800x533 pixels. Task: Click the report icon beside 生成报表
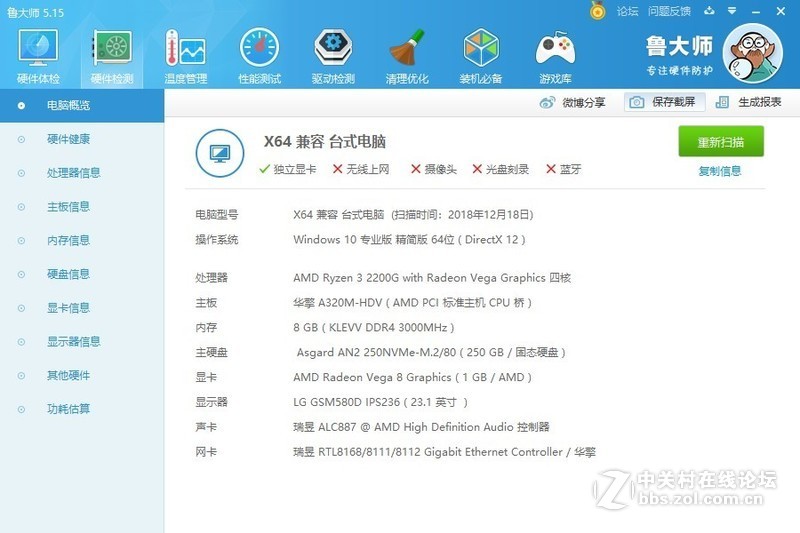tap(722, 103)
